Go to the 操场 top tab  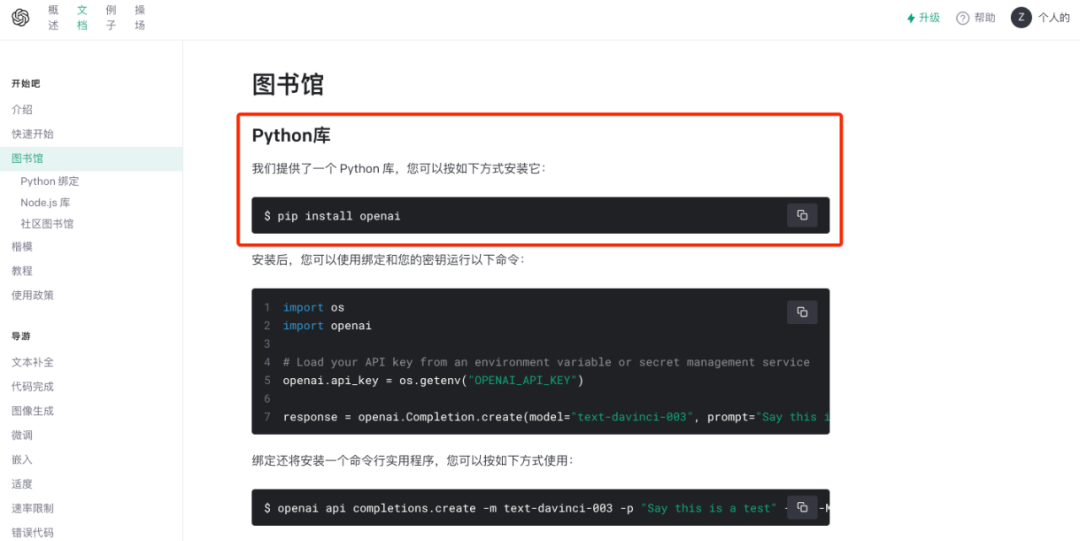tap(140, 18)
